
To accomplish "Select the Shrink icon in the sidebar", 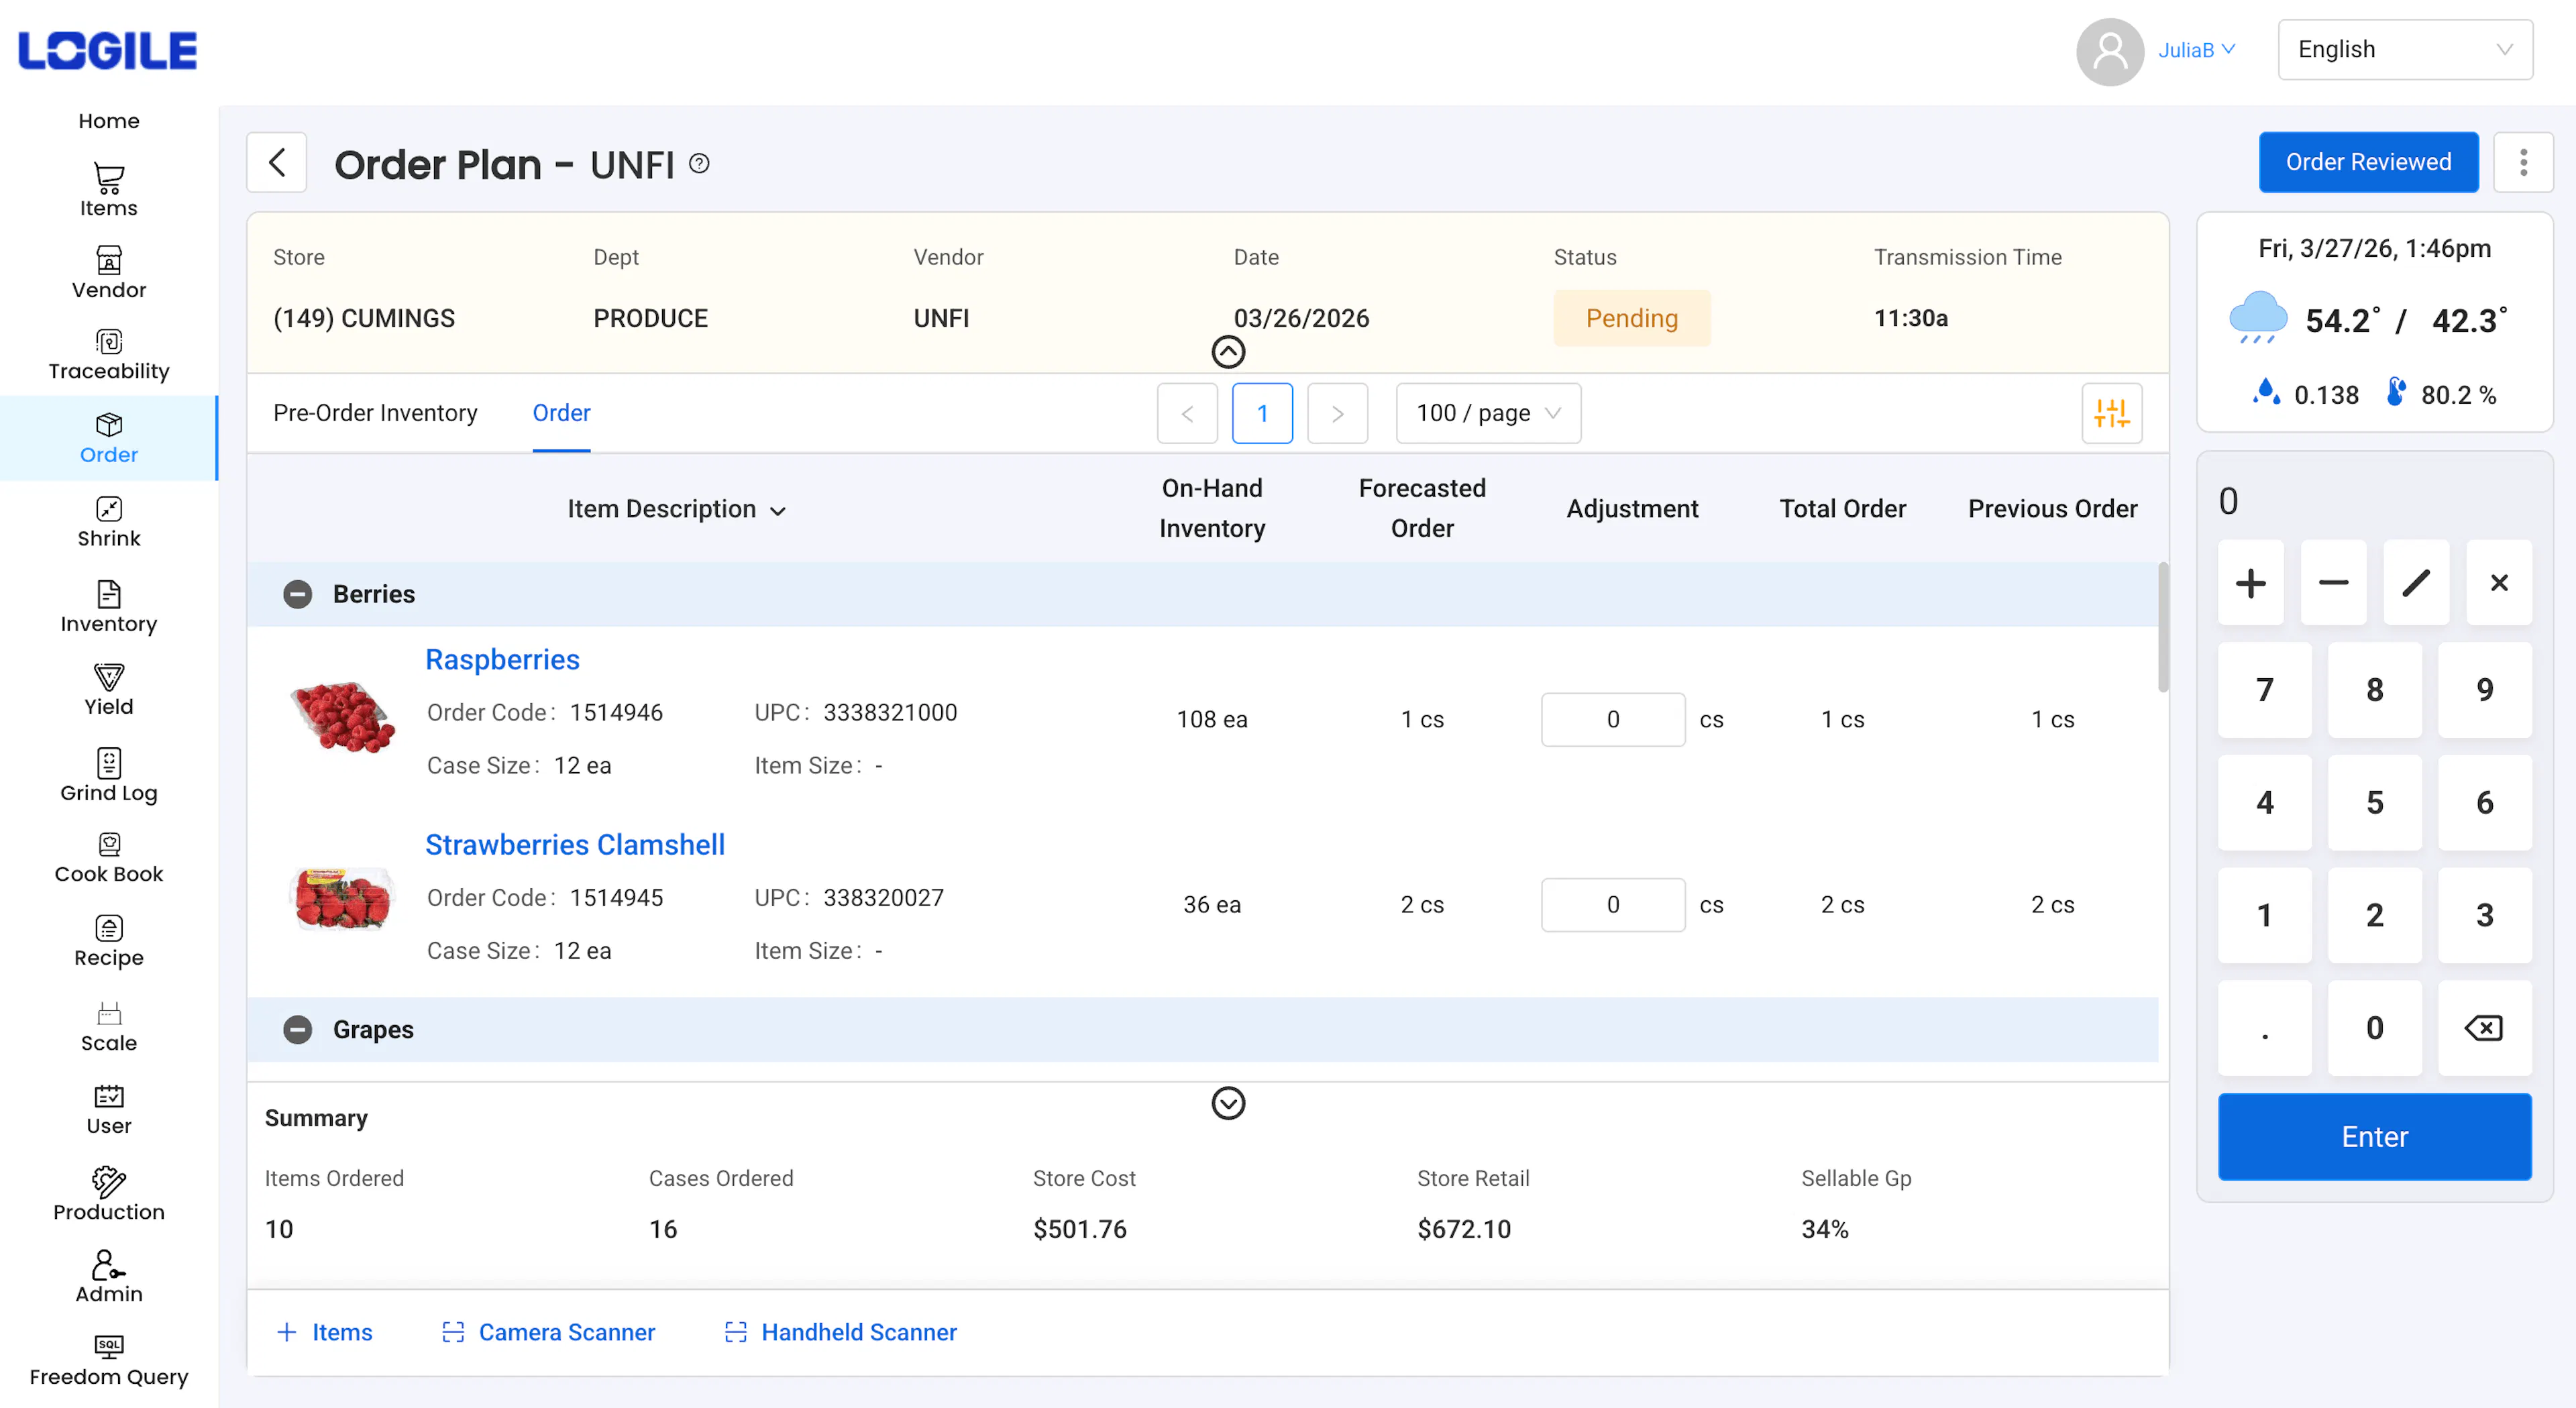I will 109,521.
